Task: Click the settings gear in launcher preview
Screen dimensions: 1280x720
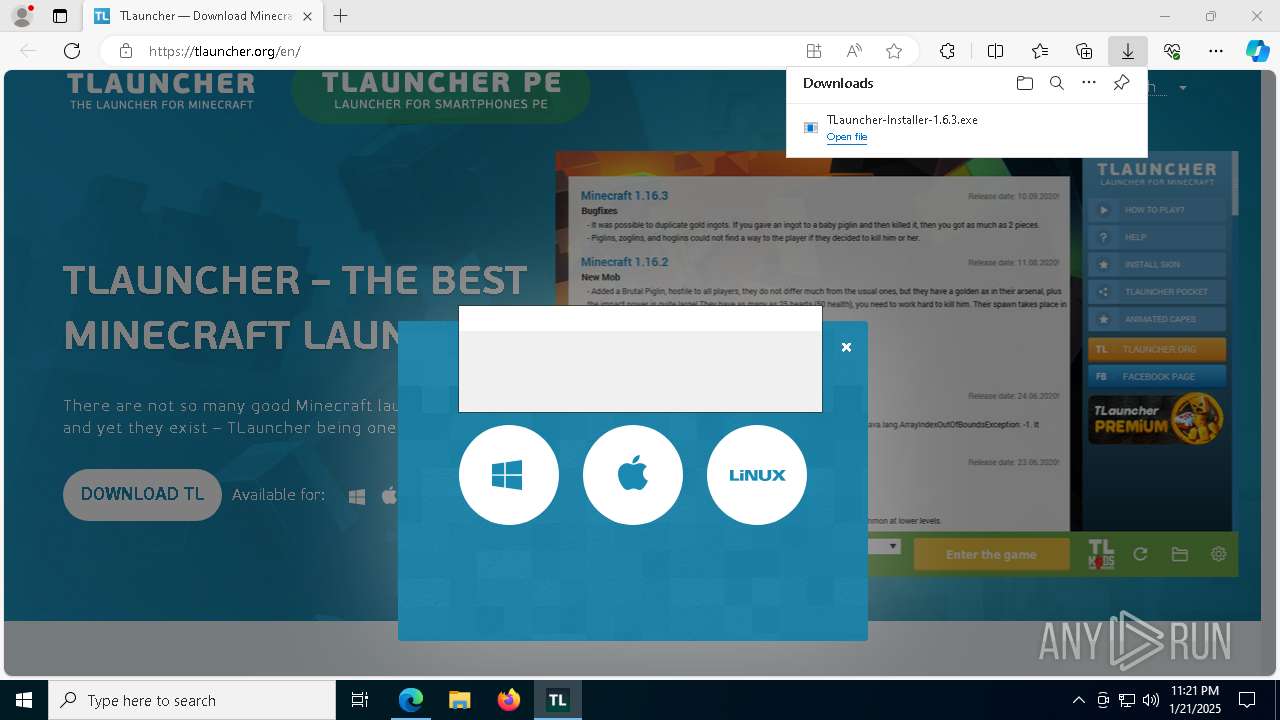Action: [x=1218, y=554]
